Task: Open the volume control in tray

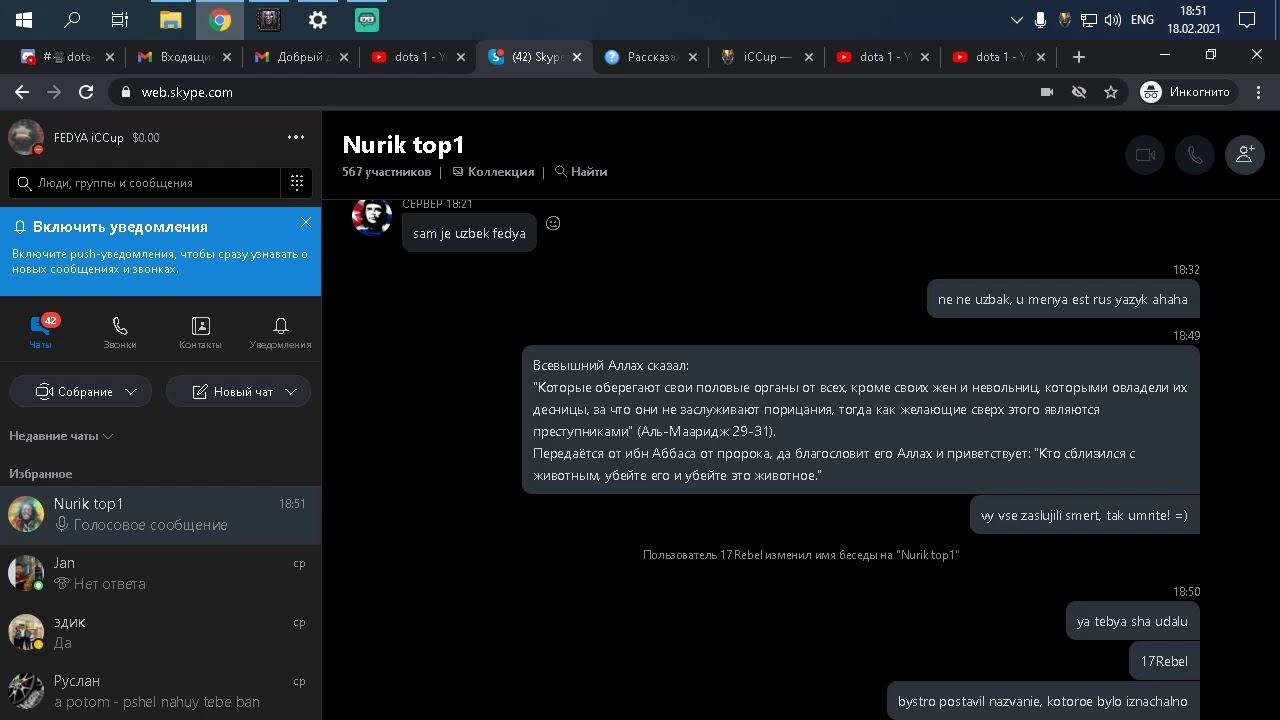Action: click(x=1113, y=20)
